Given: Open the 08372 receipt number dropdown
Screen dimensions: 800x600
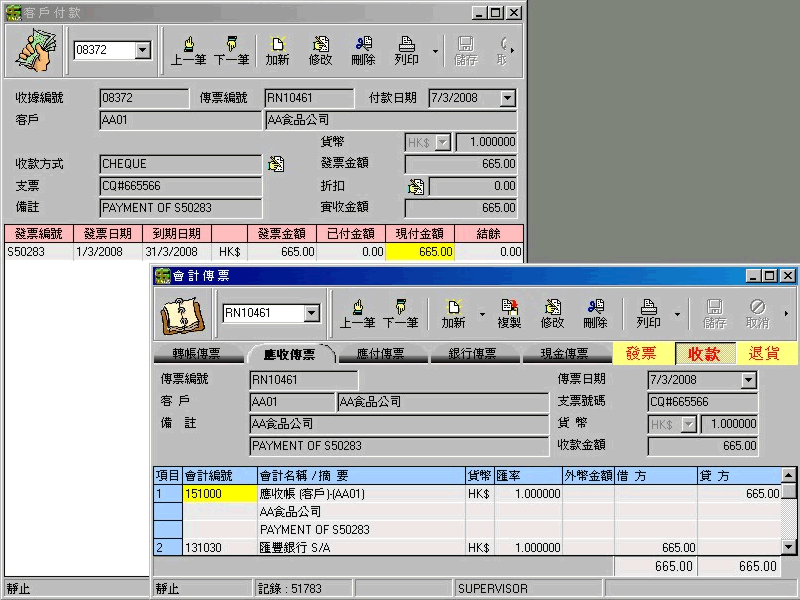Looking at the screenshot, I should [x=141, y=50].
